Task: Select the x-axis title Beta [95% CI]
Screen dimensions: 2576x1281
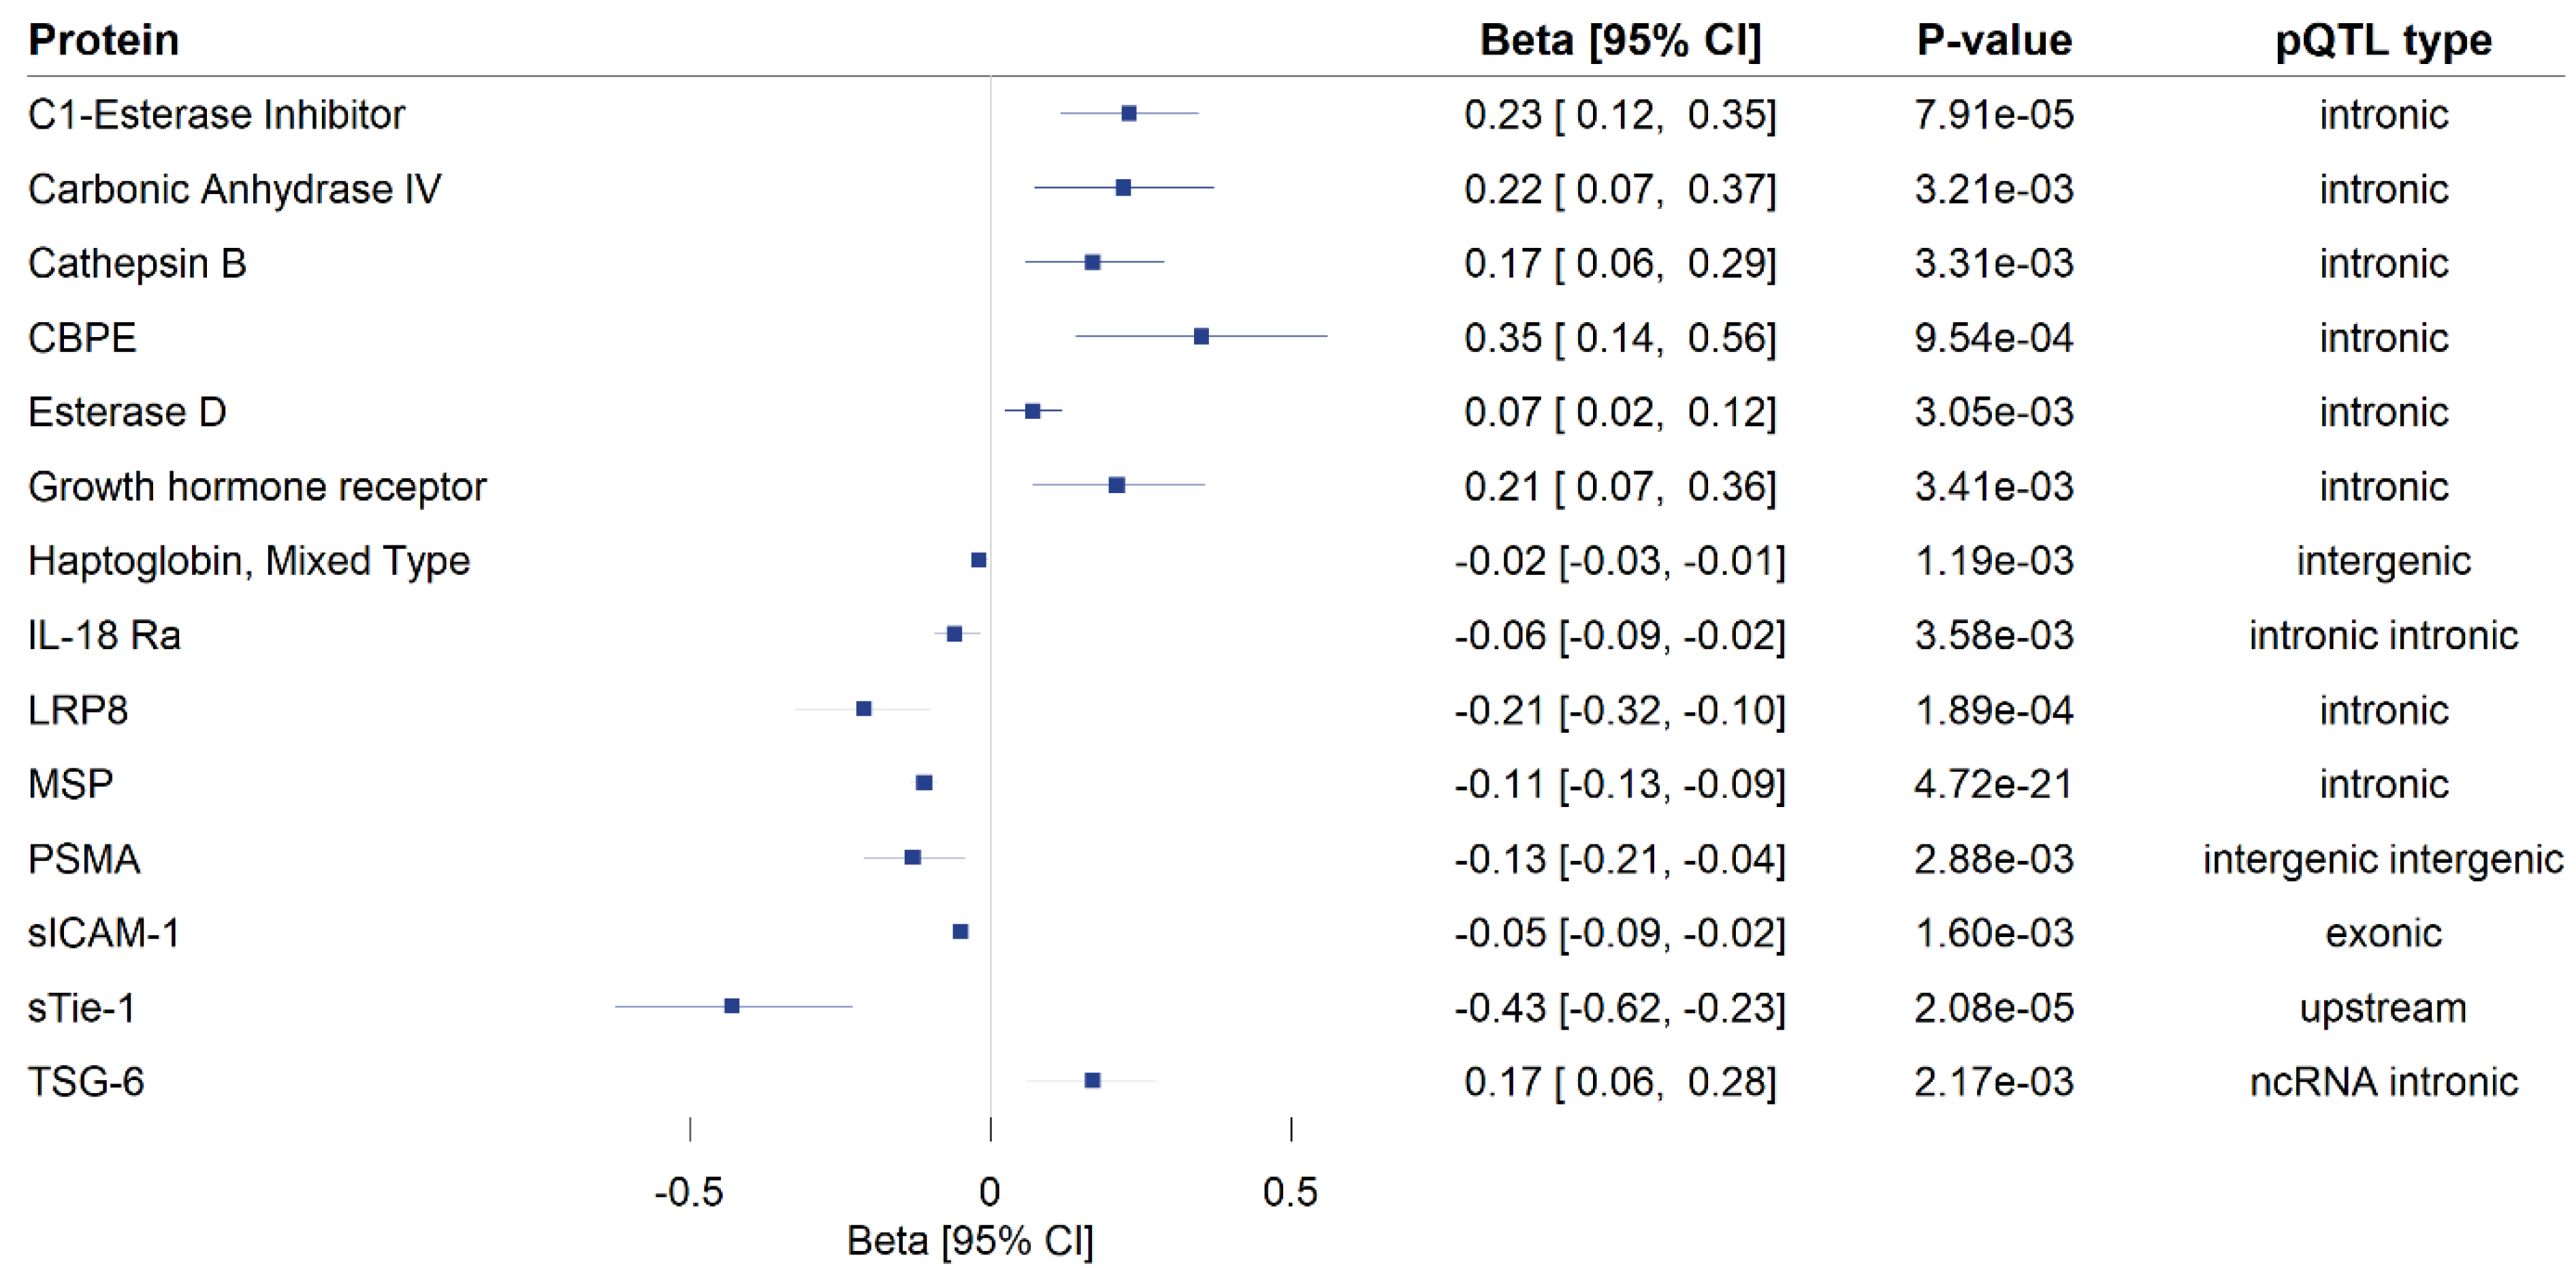Action: point(970,1241)
